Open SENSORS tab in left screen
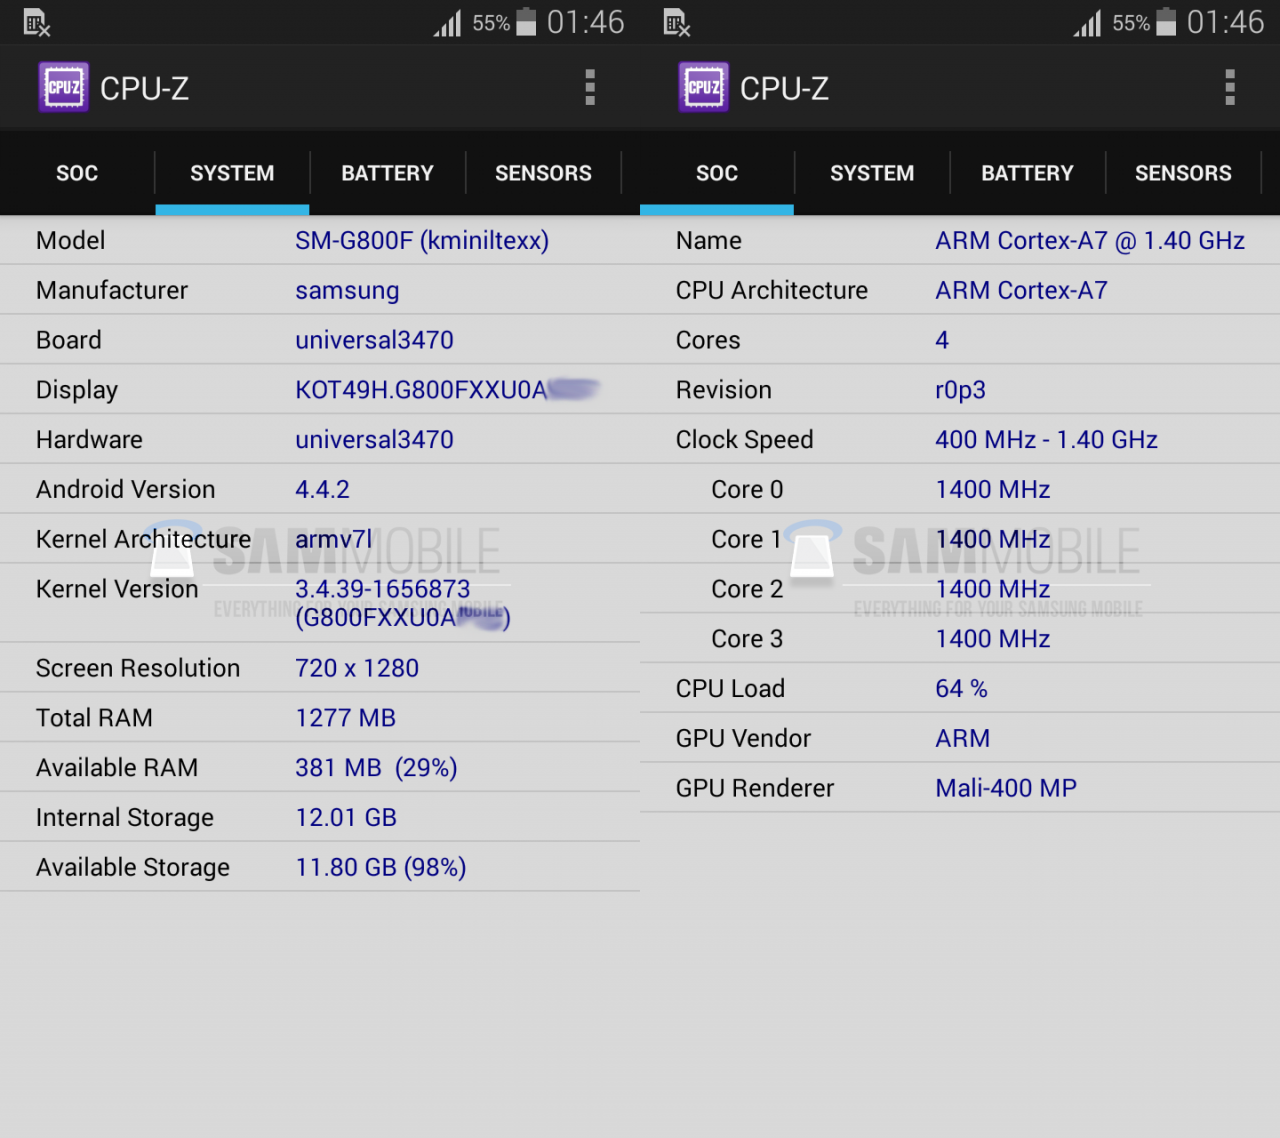Screen dimensions: 1280x1138 point(543,173)
